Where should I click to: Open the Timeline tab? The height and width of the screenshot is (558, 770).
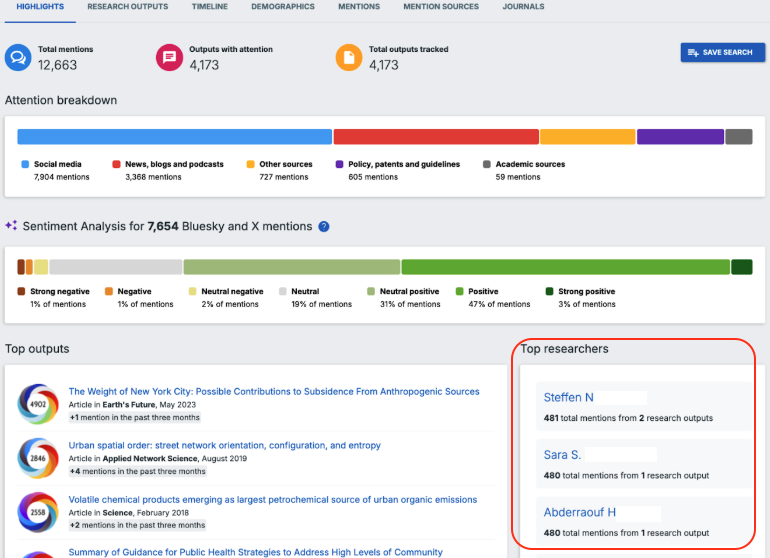[x=210, y=7]
